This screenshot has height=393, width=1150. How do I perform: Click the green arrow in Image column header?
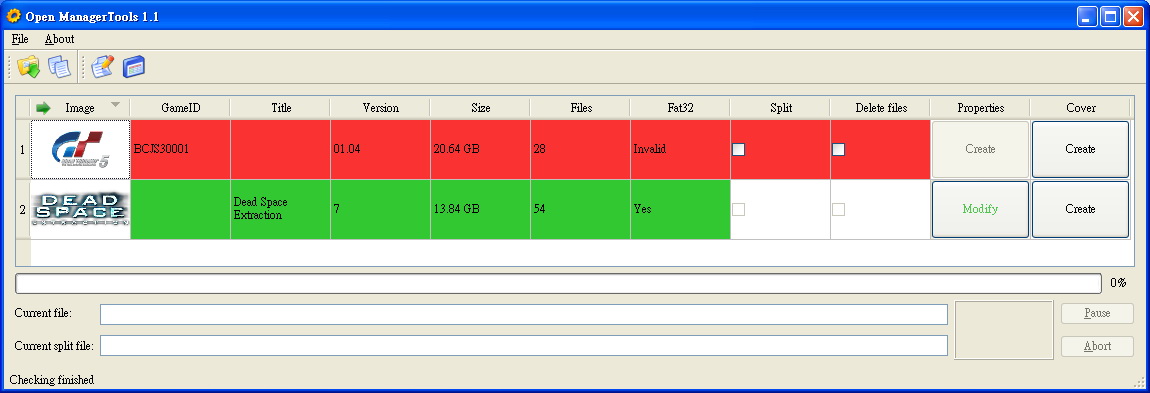(43, 108)
